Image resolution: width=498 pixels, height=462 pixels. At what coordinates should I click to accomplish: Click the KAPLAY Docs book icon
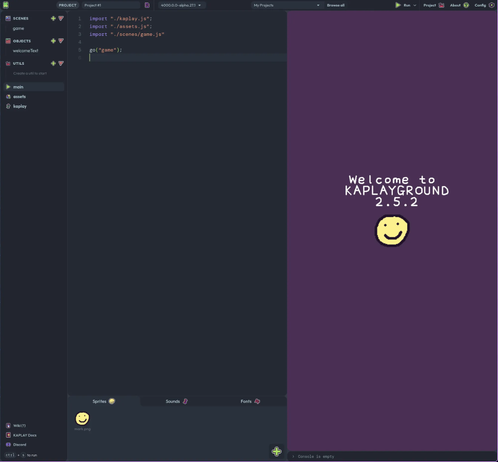8,435
